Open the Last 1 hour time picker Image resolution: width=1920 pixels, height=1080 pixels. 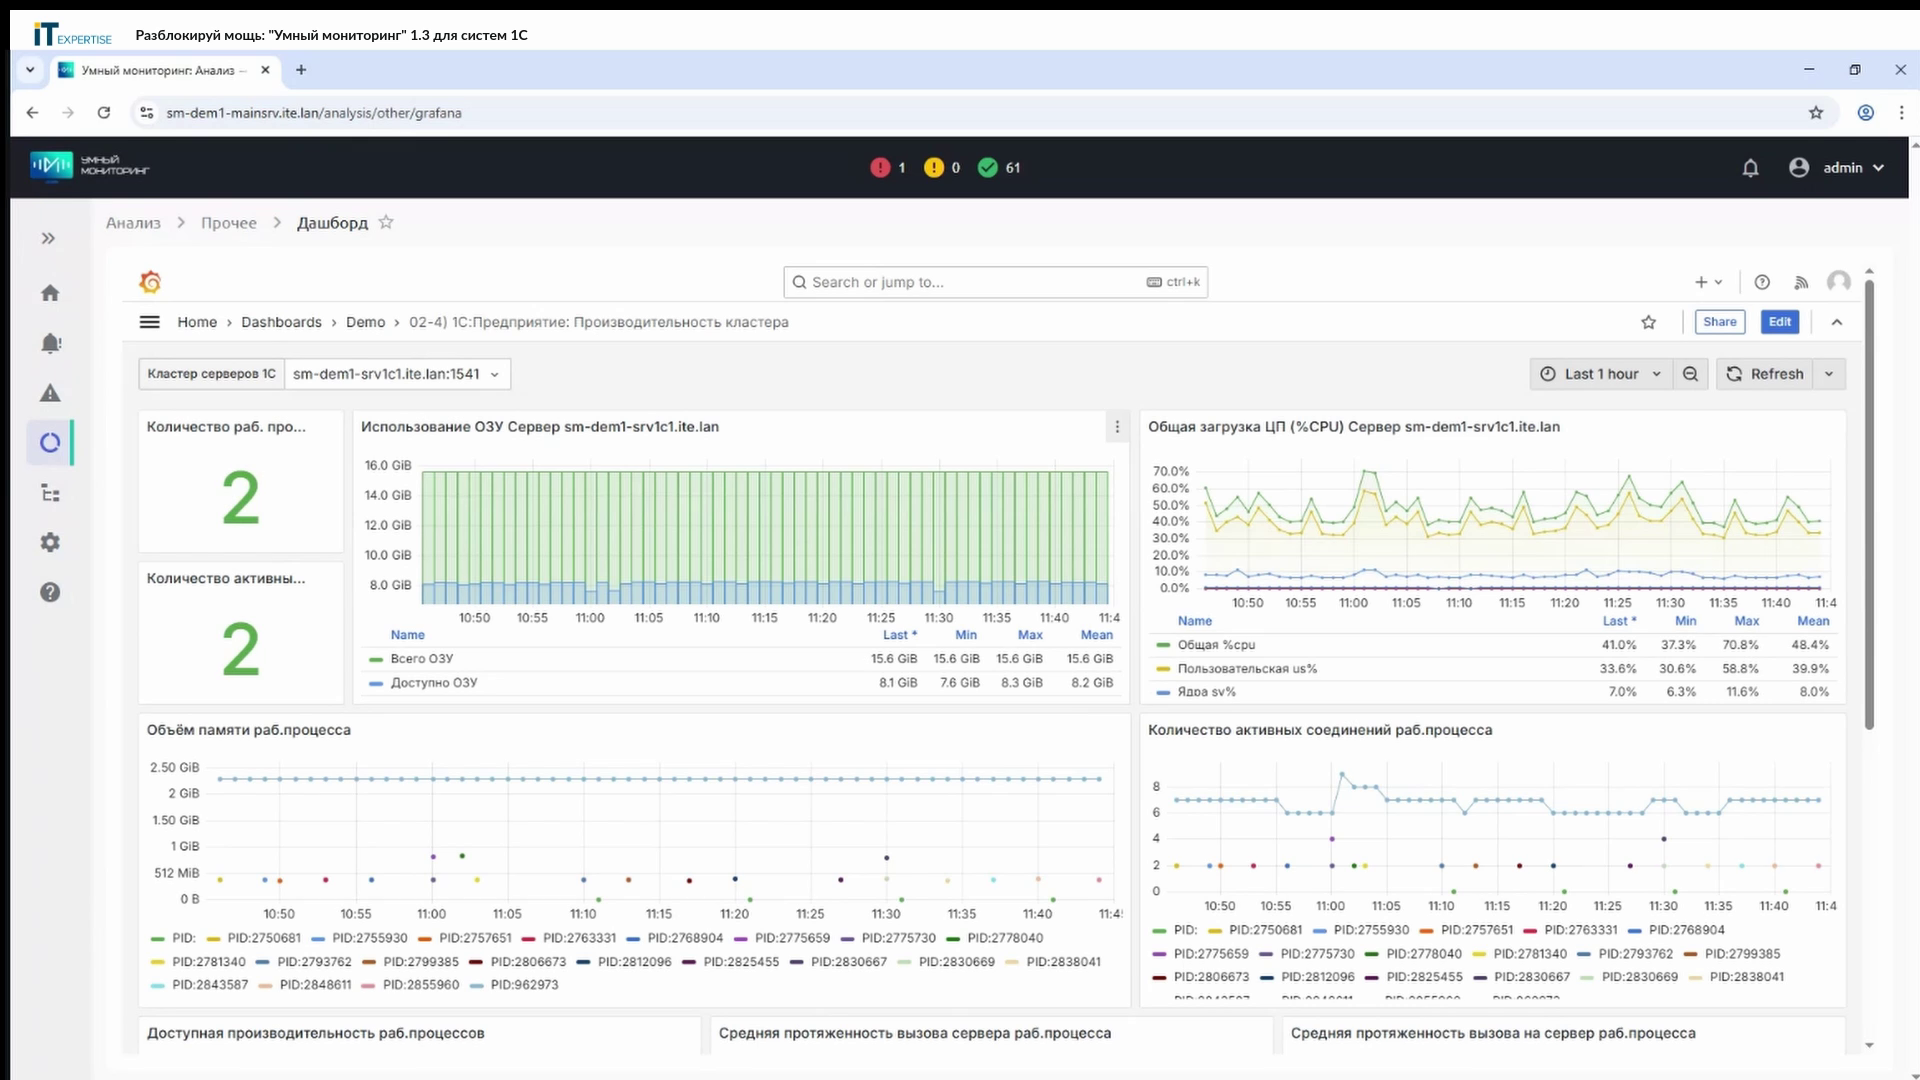click(x=1600, y=374)
